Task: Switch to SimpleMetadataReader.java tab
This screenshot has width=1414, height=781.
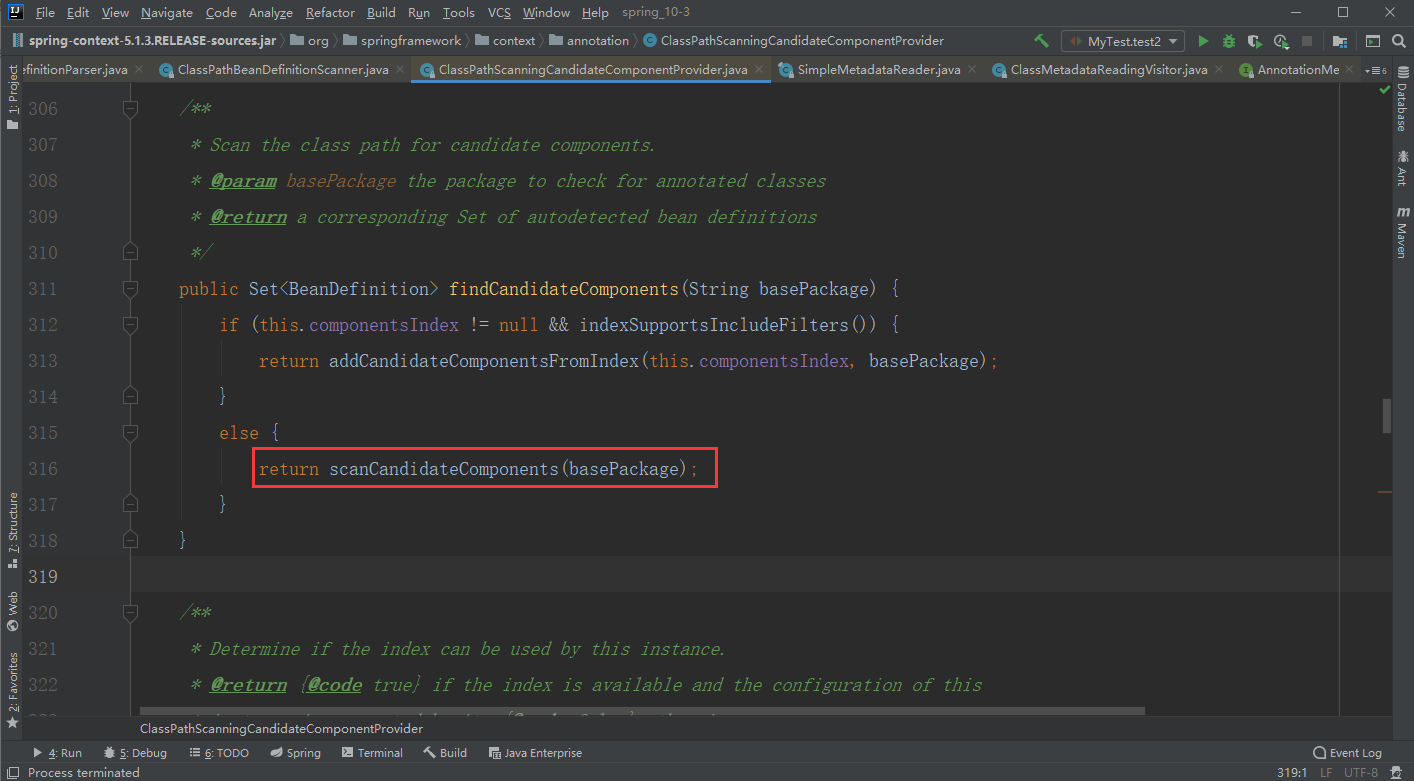Action: coord(878,70)
